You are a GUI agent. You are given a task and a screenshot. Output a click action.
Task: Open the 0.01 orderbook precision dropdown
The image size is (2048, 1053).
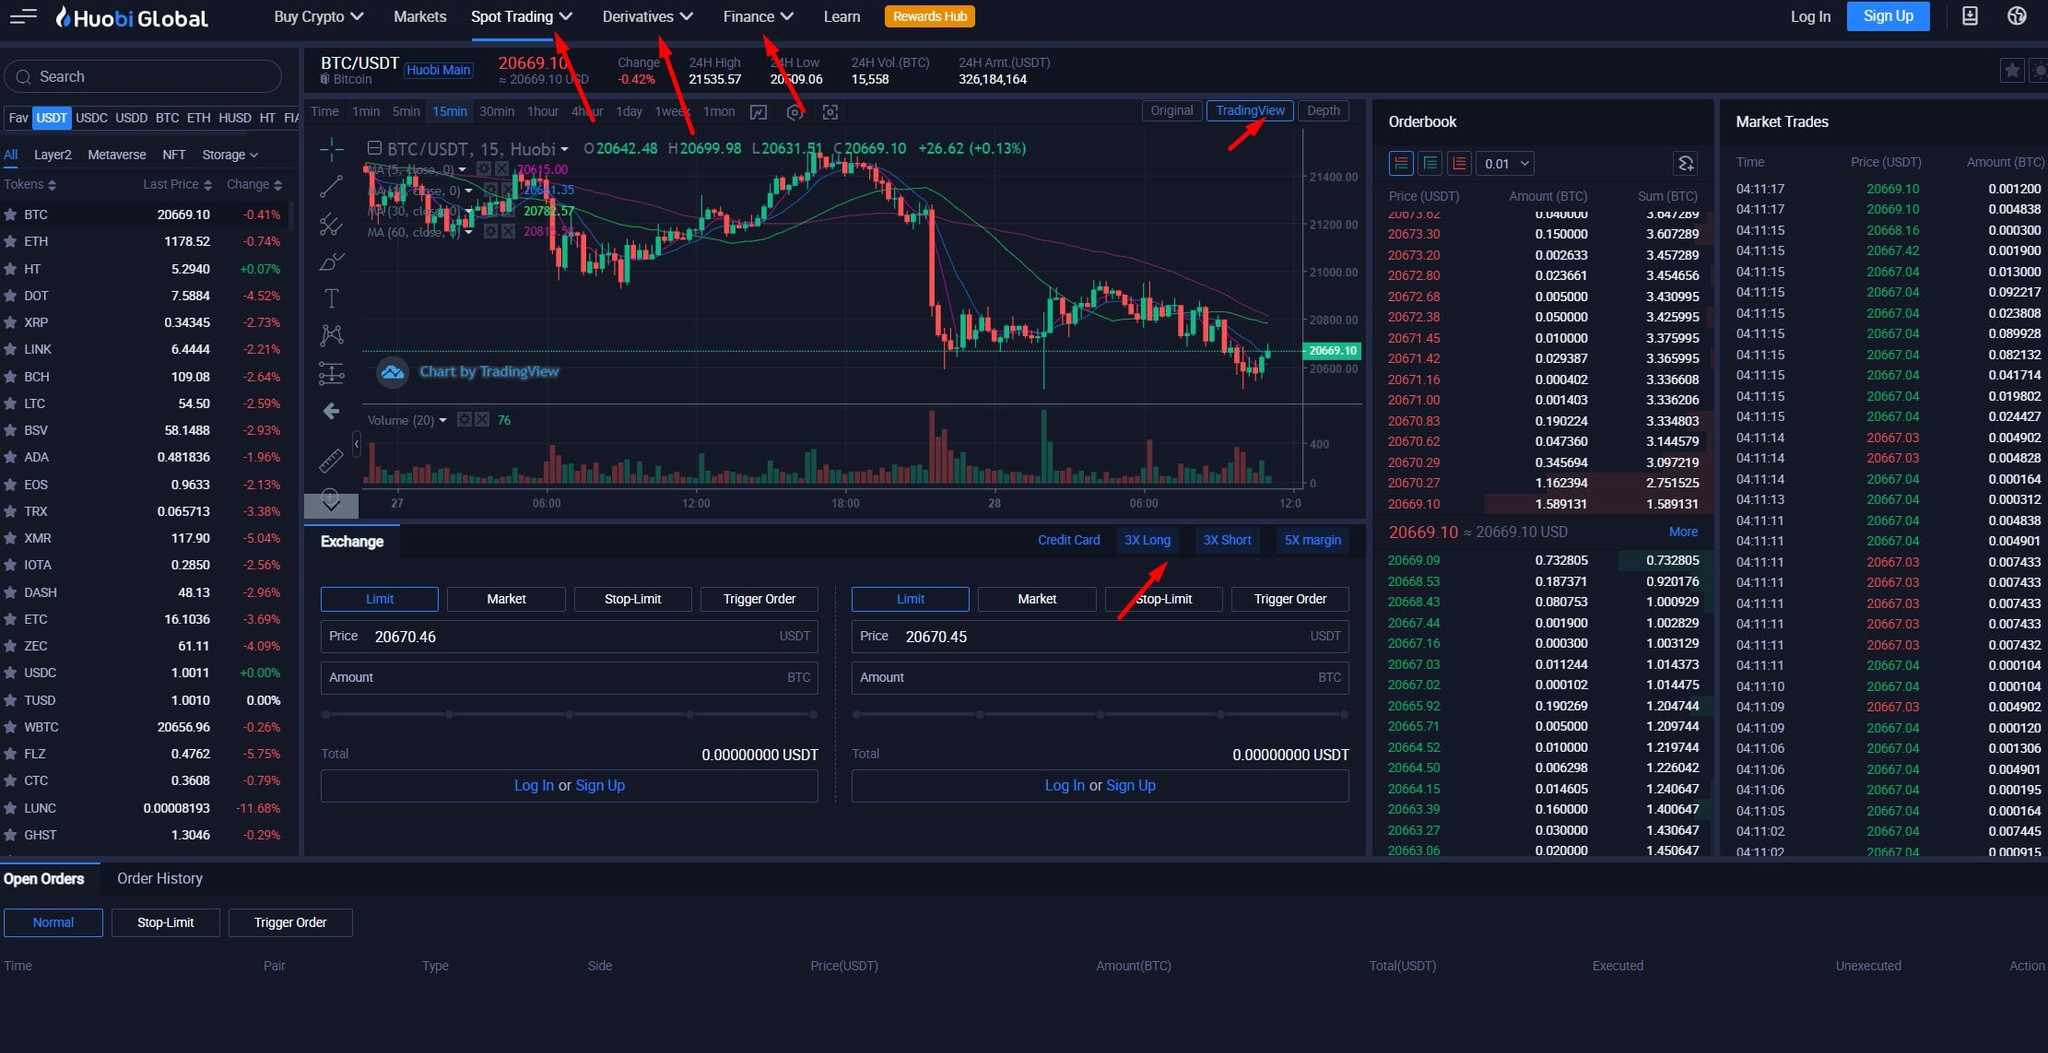pos(1505,163)
